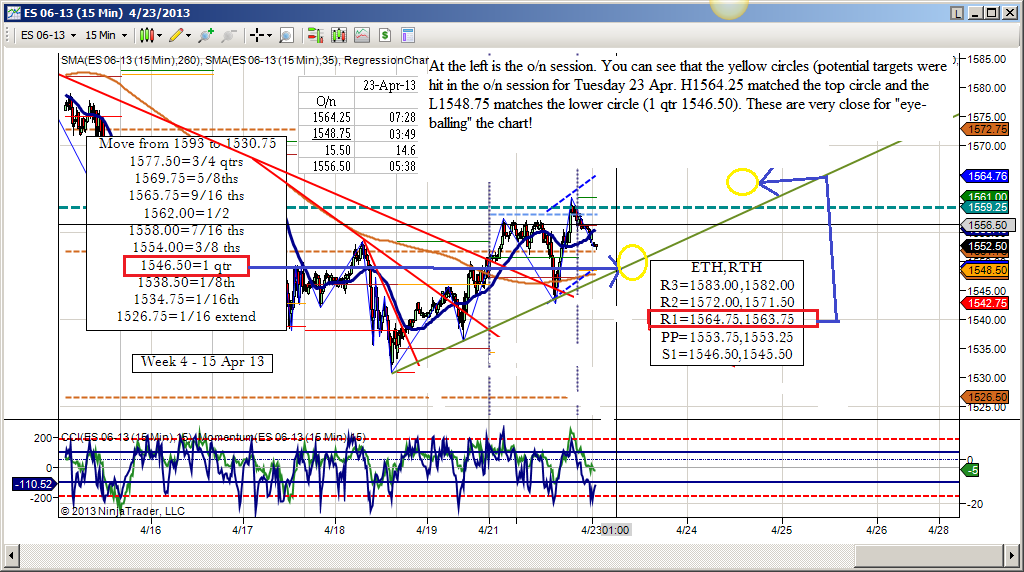
Task: Open the chart trader icon
Action: coord(315,35)
